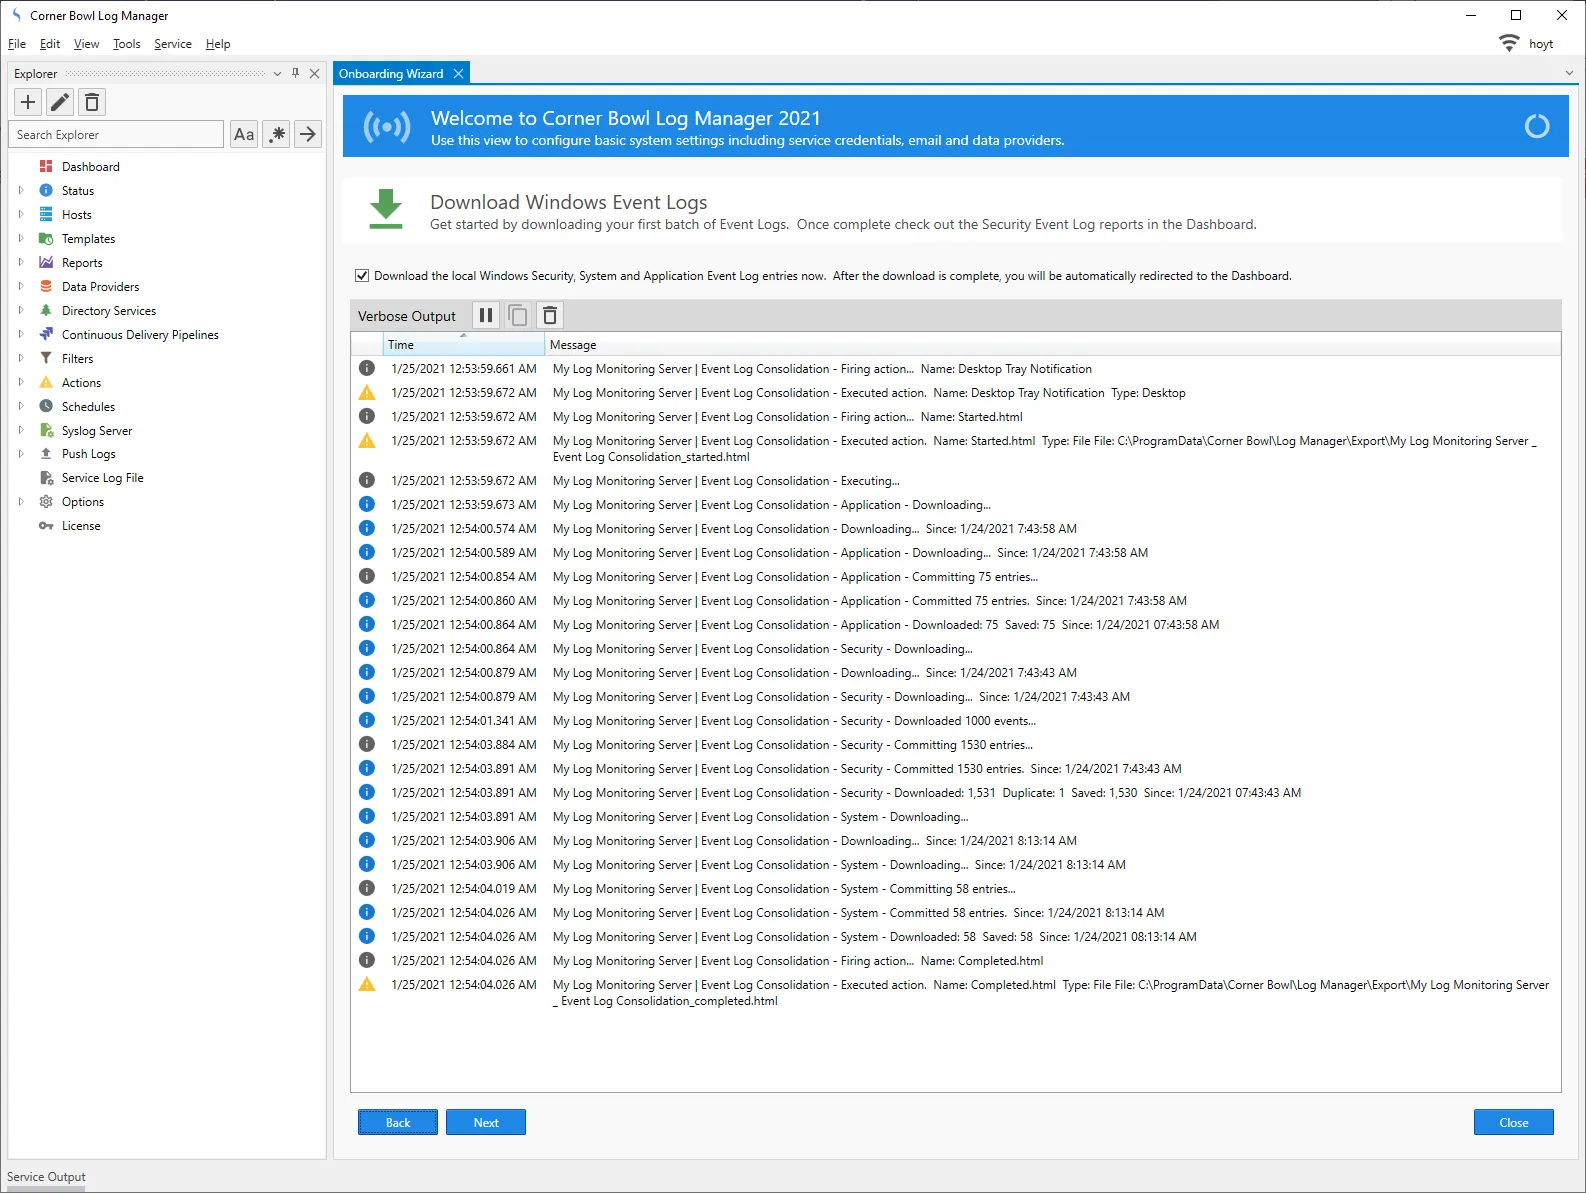Close the Onboarding Wizard tab
Viewport: 1586px width, 1193px height.
458,74
